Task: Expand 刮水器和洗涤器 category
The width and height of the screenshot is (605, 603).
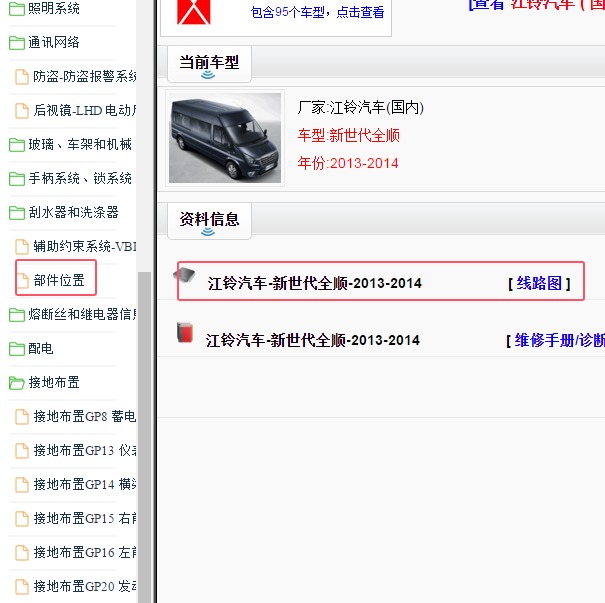Action: tap(73, 212)
